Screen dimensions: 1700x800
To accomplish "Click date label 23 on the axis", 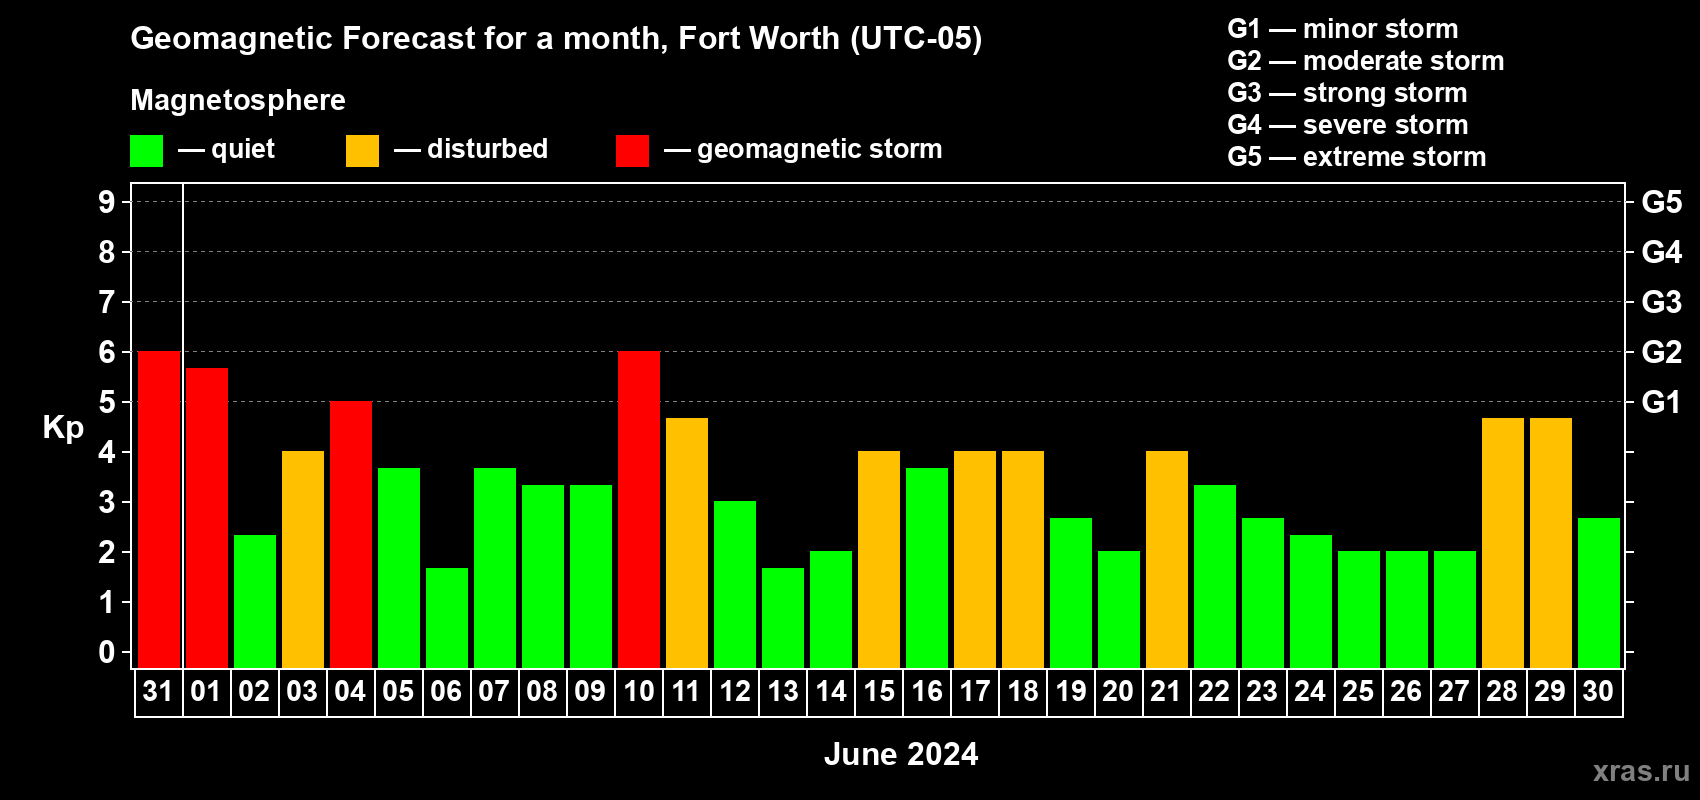I will click(1262, 691).
